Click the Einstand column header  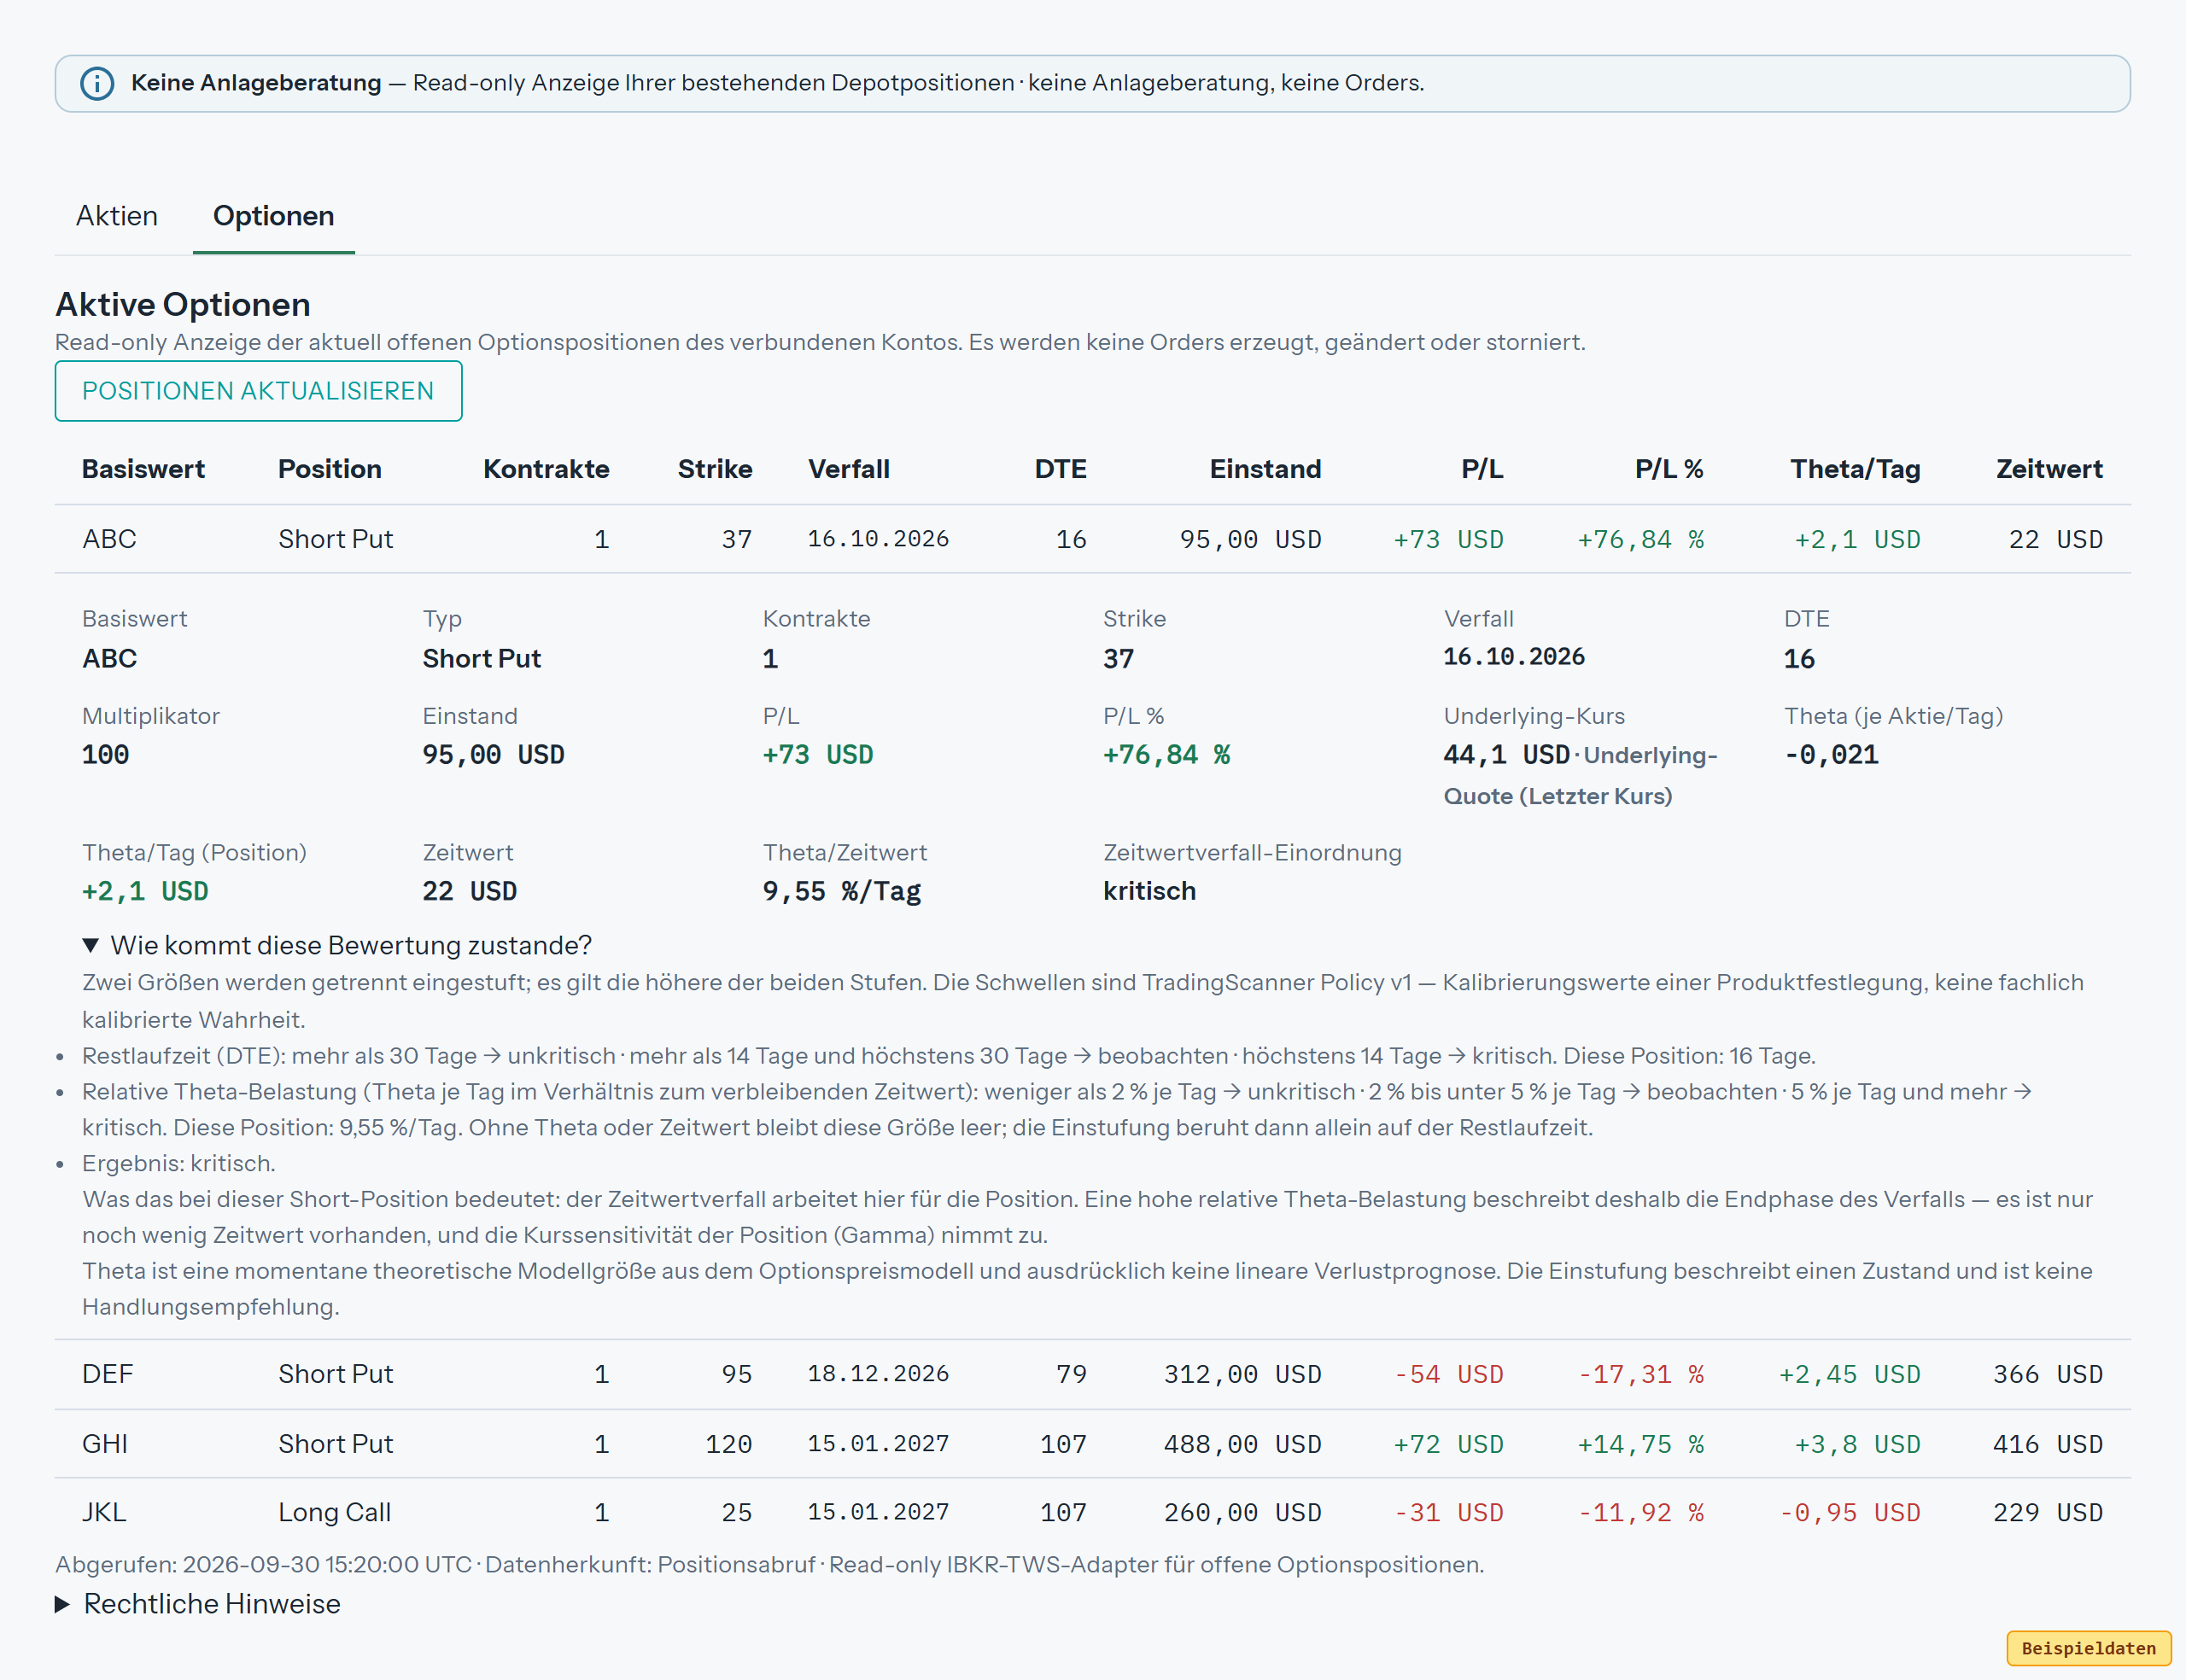1265,469
